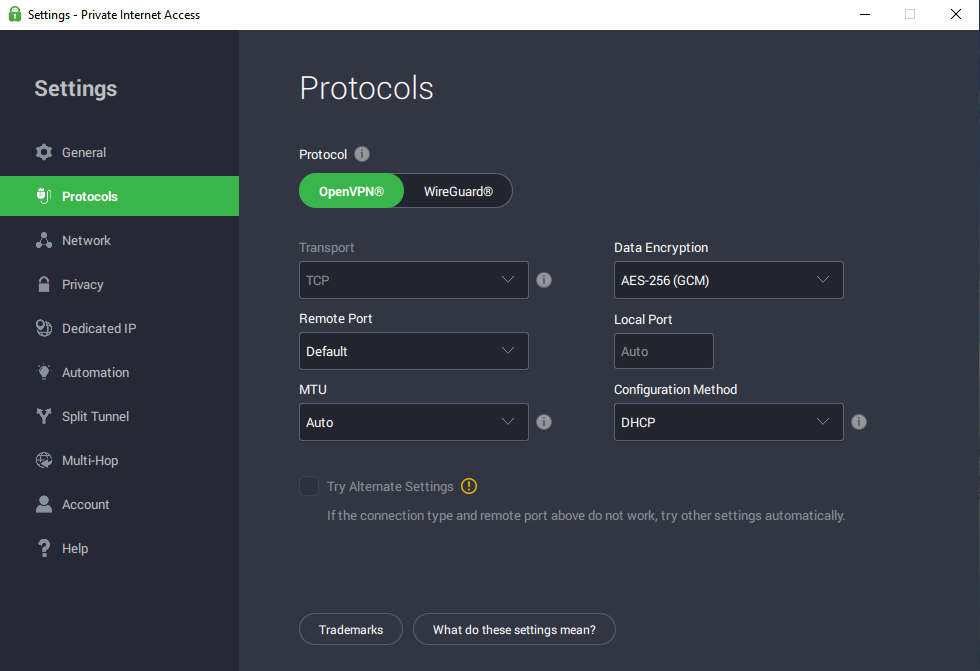Click the General gear icon in sidebar
The height and width of the screenshot is (671, 980).
point(44,152)
